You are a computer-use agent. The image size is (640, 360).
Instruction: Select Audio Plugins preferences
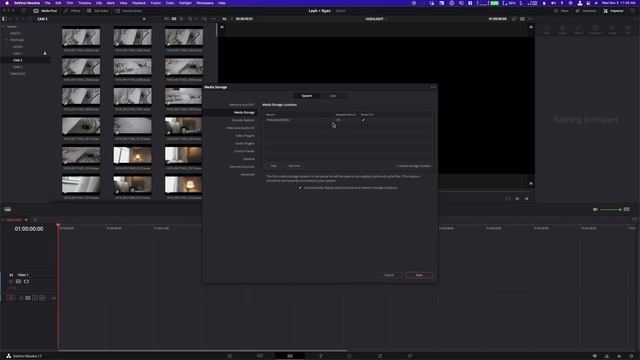(x=245, y=144)
